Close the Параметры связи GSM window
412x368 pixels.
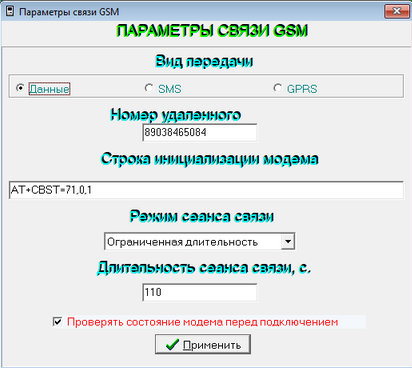[x=397, y=11]
